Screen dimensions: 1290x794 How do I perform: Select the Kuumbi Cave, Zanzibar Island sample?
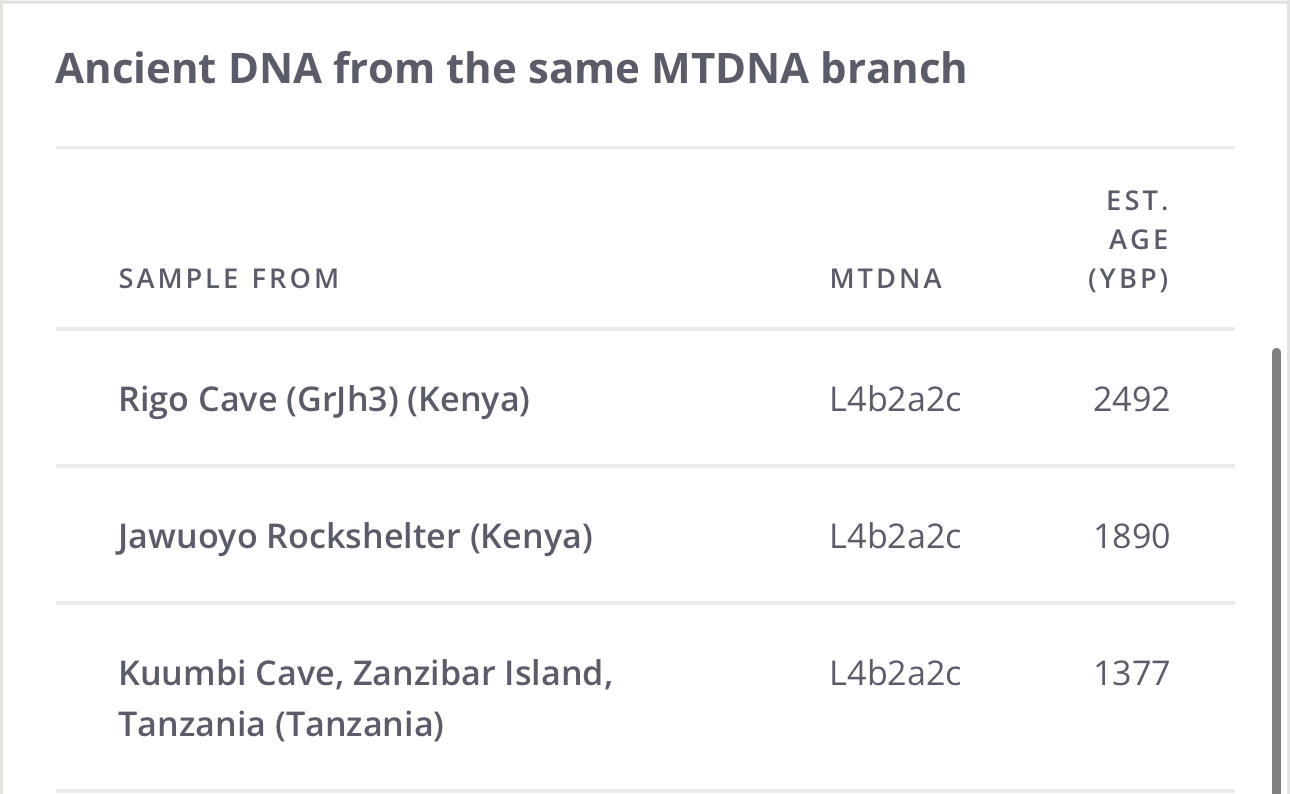coord(365,698)
